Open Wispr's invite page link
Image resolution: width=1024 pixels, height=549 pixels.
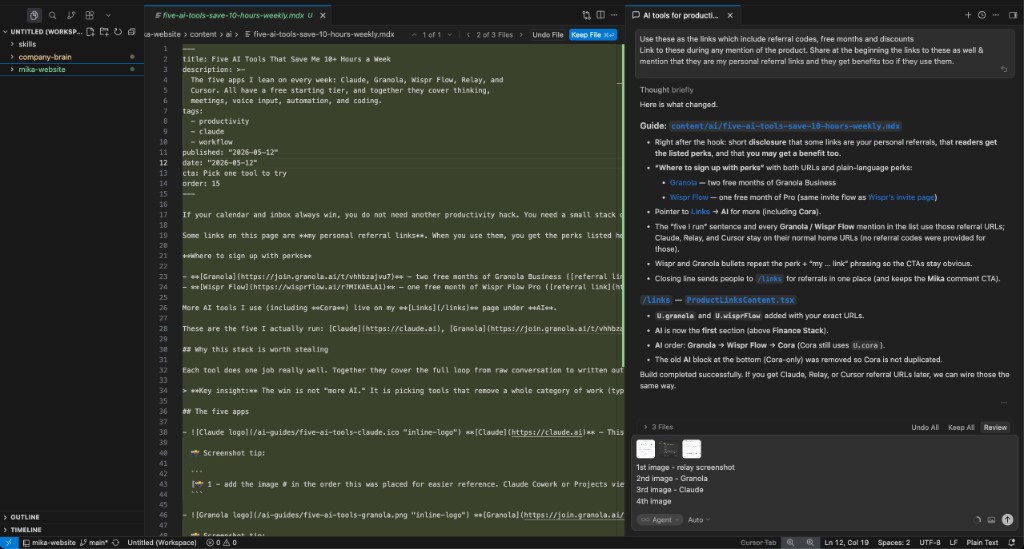coord(901,197)
